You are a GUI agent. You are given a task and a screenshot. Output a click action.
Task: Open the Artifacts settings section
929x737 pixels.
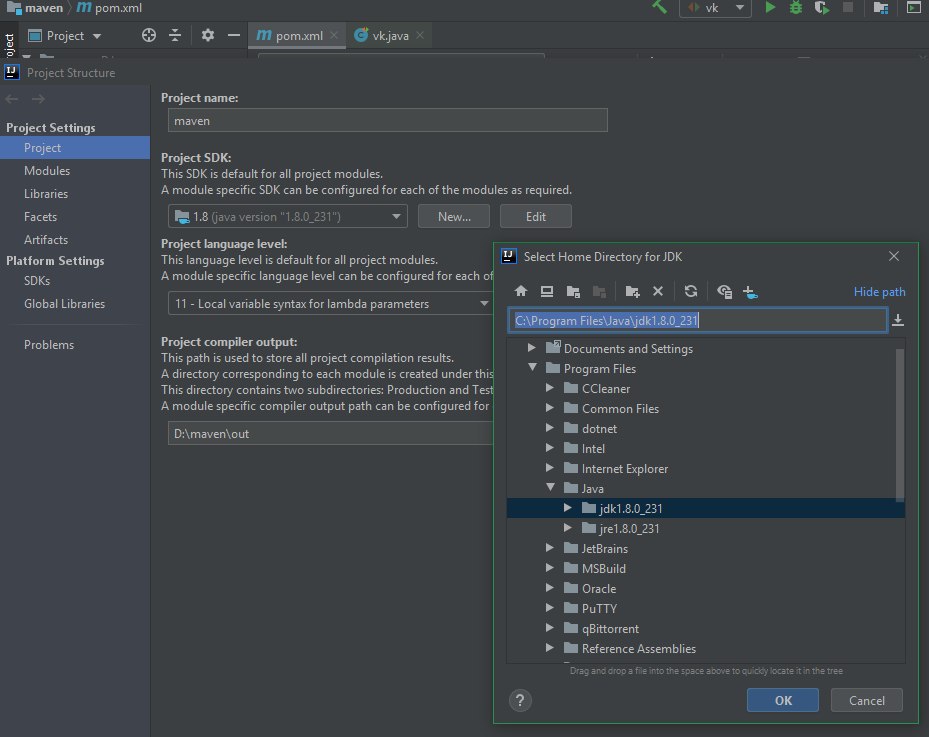pos(46,240)
